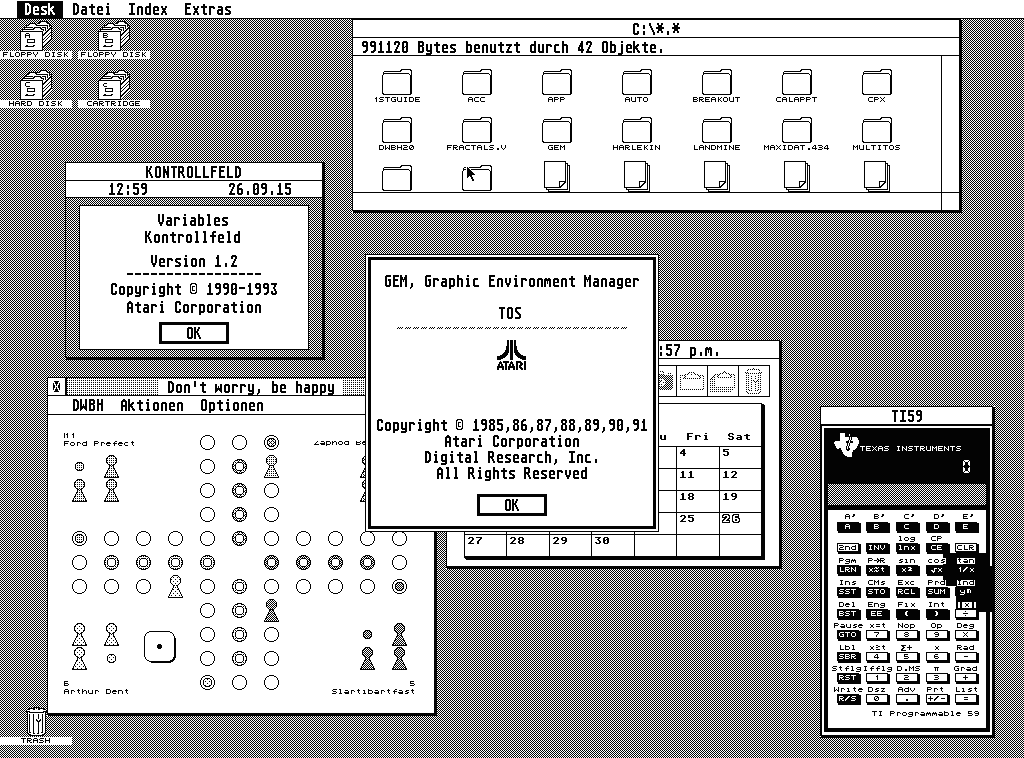Open the DWBH menu in game window
Image resolution: width=1024 pixels, height=758 pixels.
(88, 405)
